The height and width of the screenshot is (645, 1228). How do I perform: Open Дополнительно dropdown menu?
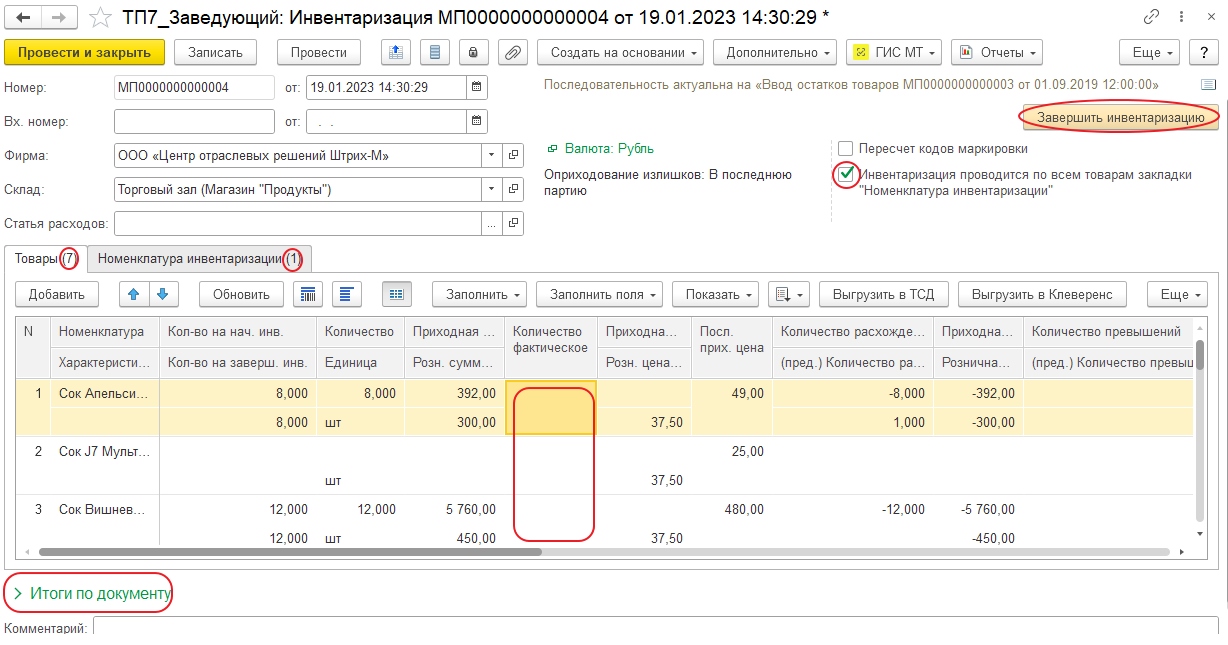(x=775, y=52)
